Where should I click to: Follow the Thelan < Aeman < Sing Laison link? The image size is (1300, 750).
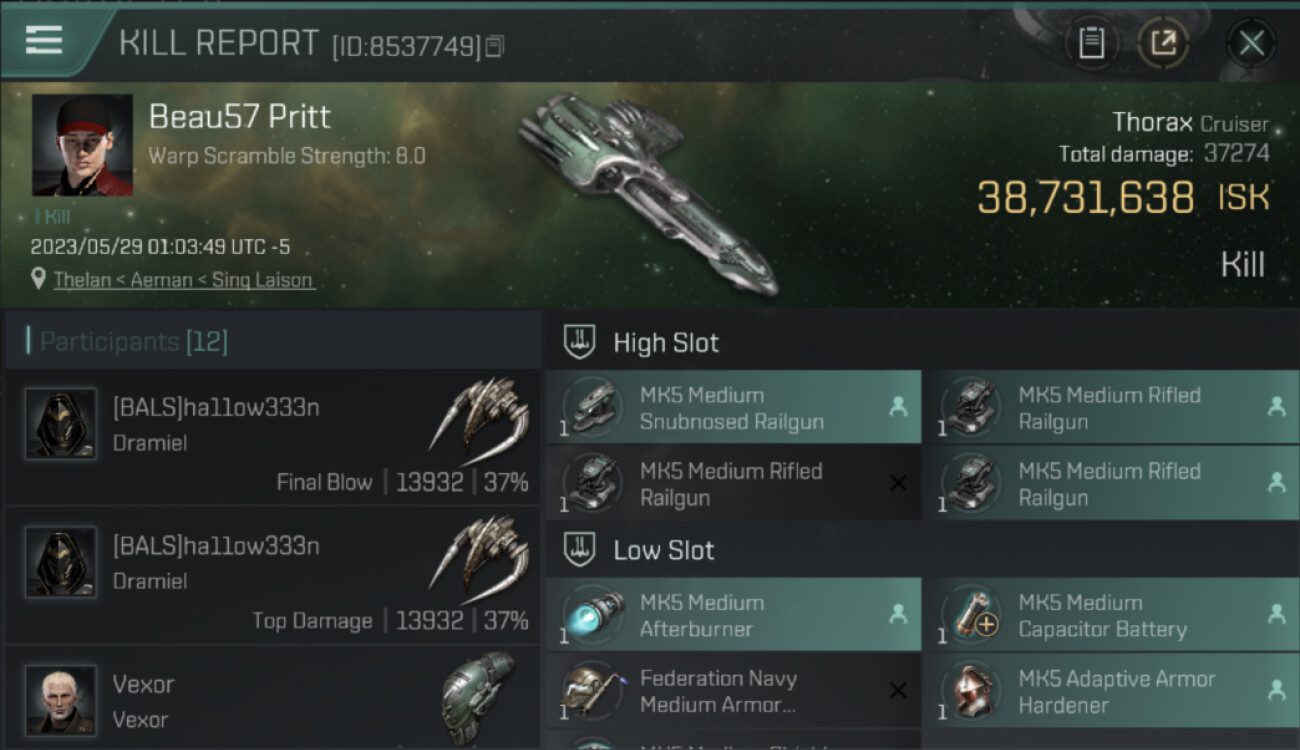click(x=183, y=280)
